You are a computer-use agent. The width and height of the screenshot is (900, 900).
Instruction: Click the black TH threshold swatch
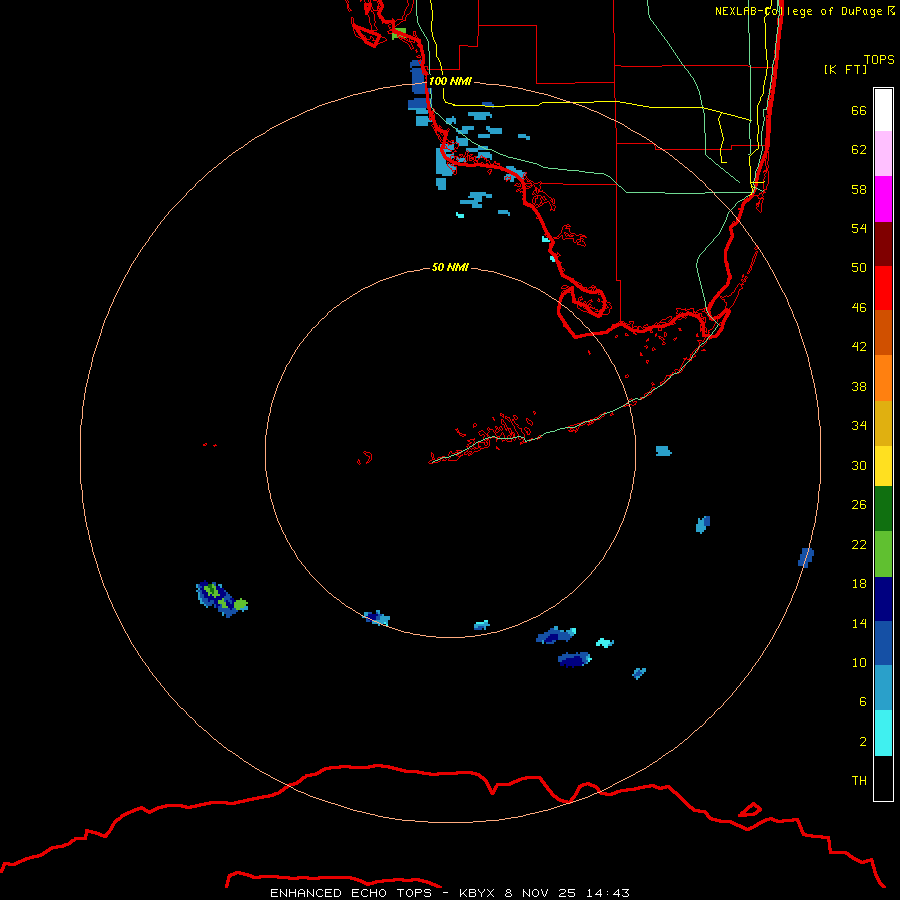tap(883, 778)
